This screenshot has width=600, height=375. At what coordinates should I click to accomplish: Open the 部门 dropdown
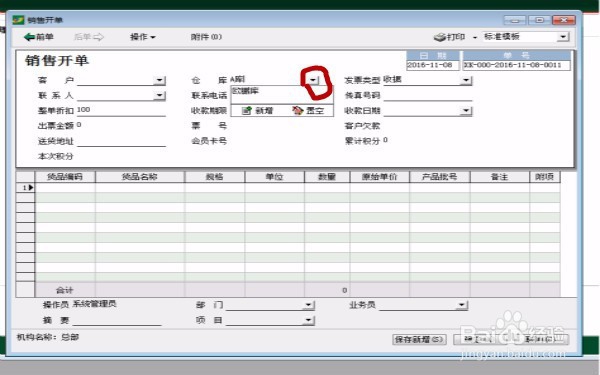[x=308, y=305]
